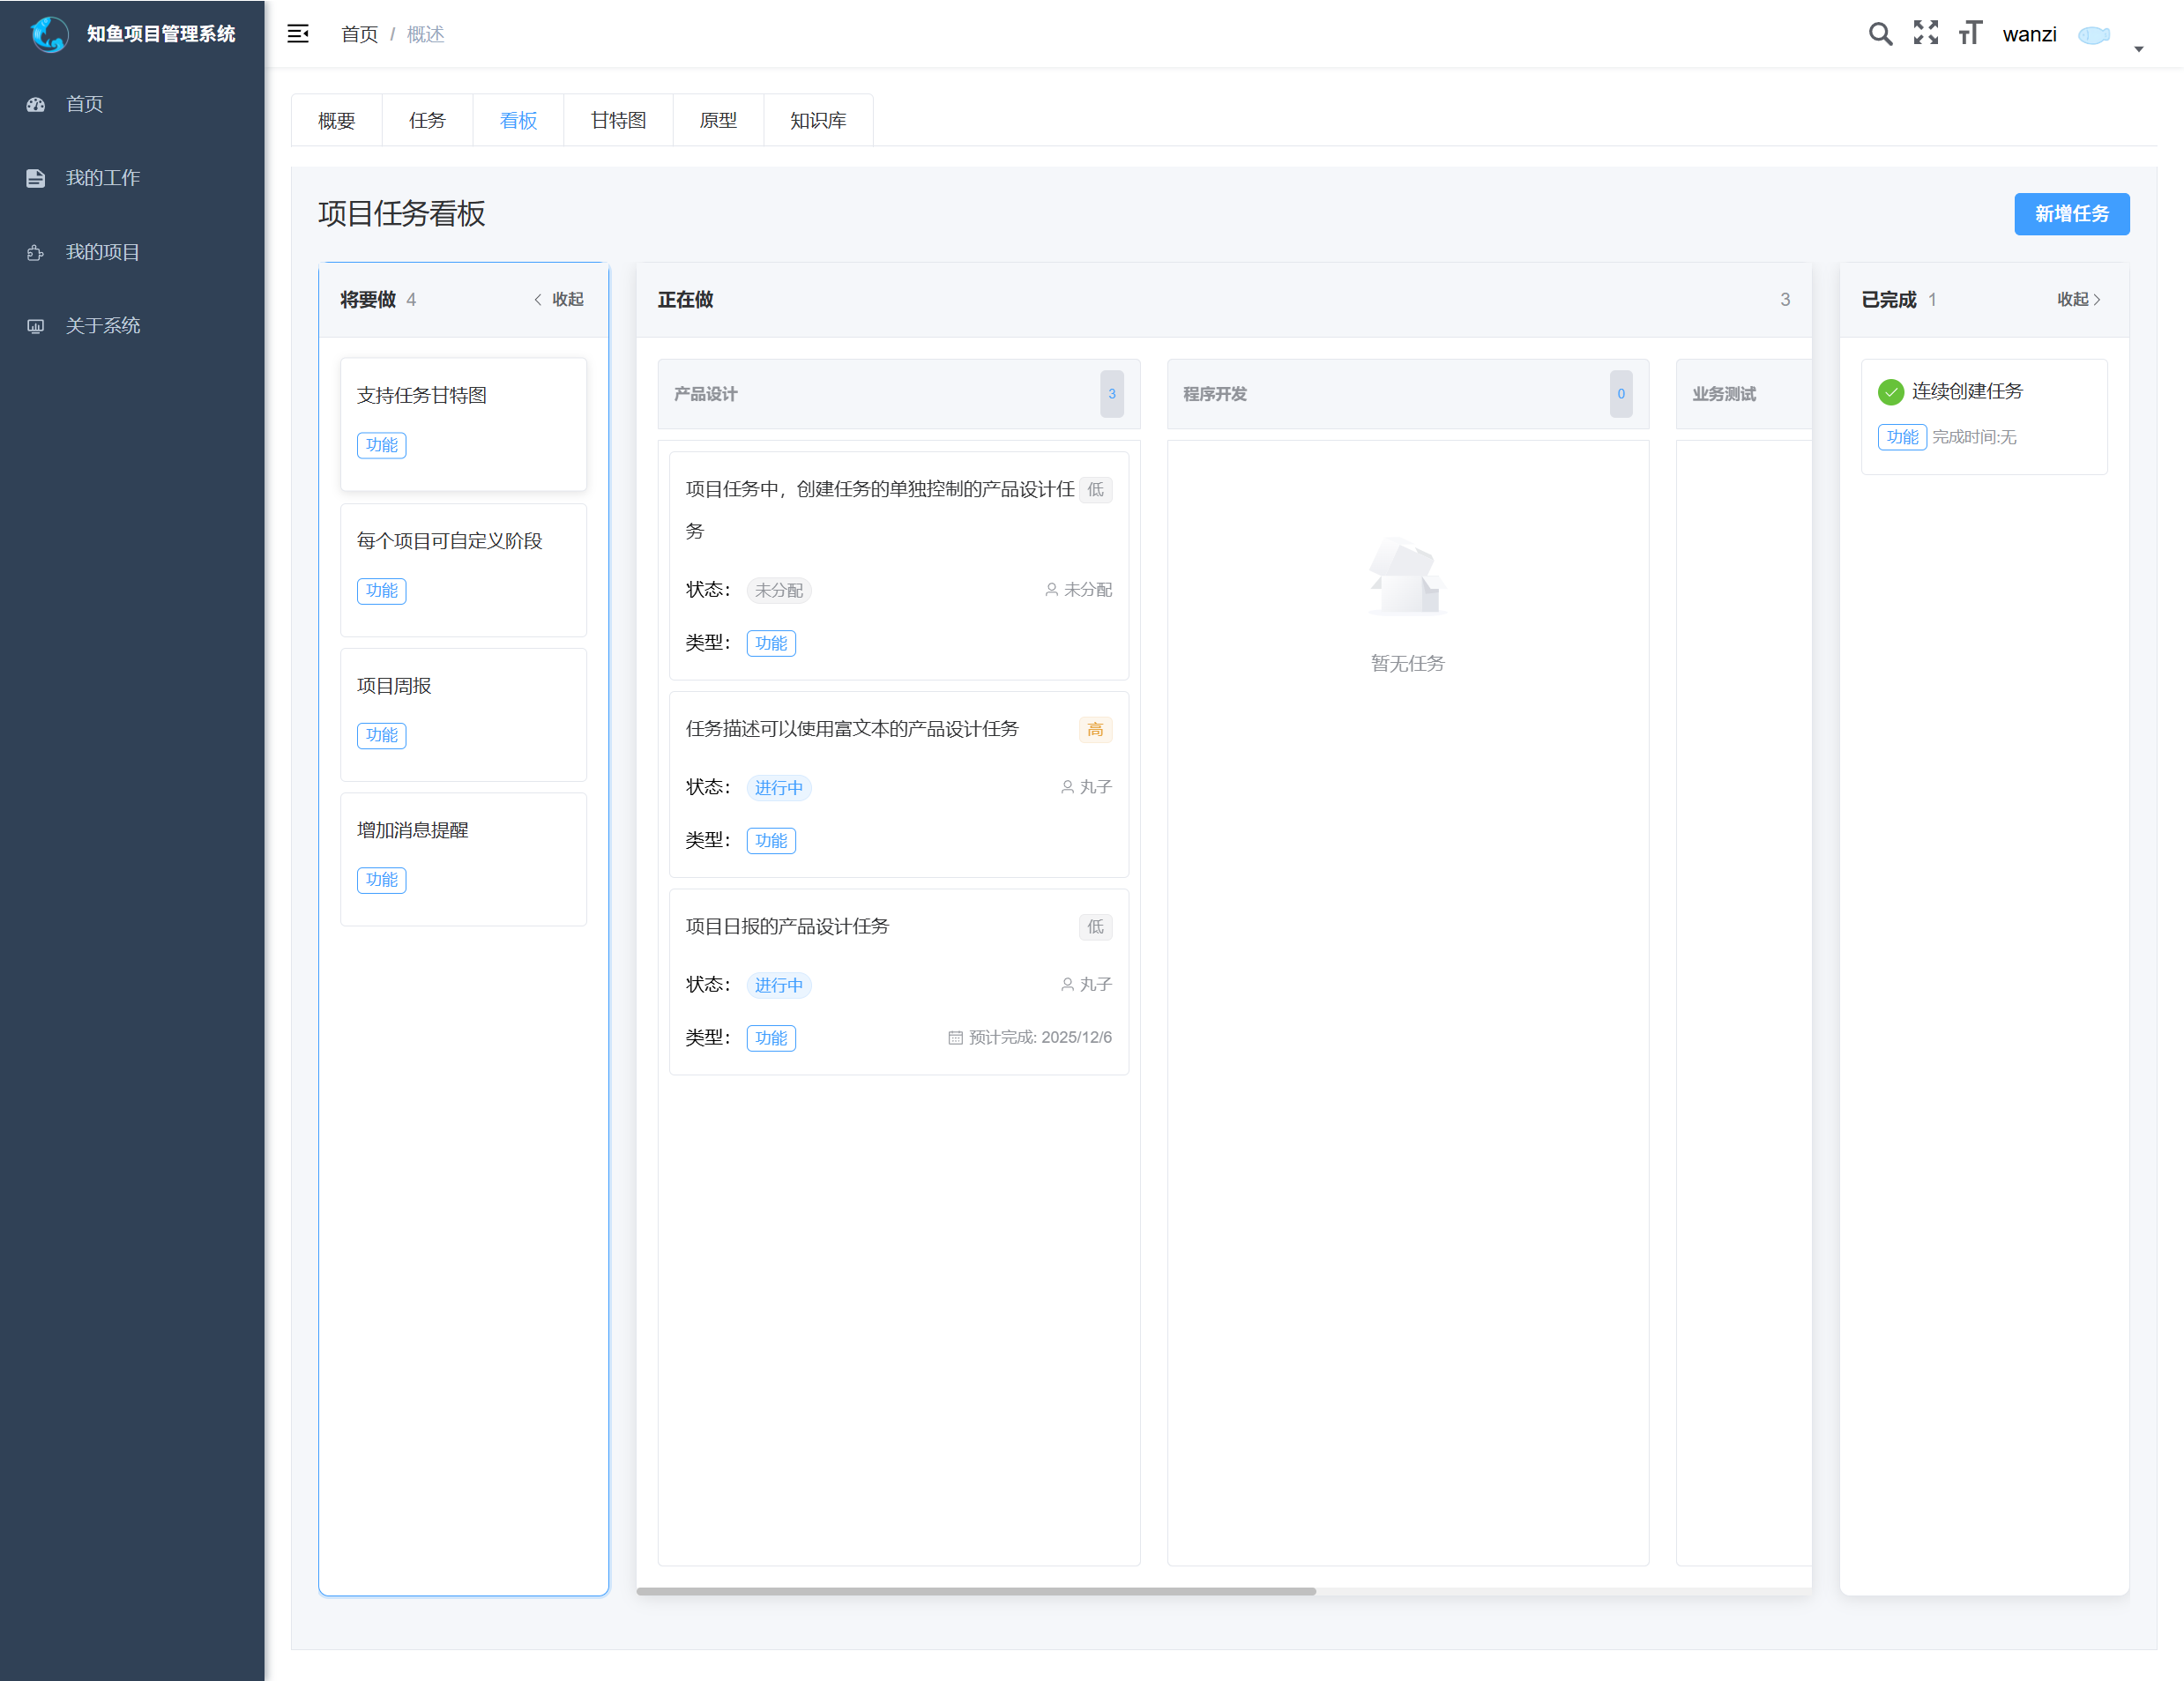Viewport: 2184px width, 1681px height.
Task: Open the 项目日报的产品设计任务 card
Action: [787, 926]
